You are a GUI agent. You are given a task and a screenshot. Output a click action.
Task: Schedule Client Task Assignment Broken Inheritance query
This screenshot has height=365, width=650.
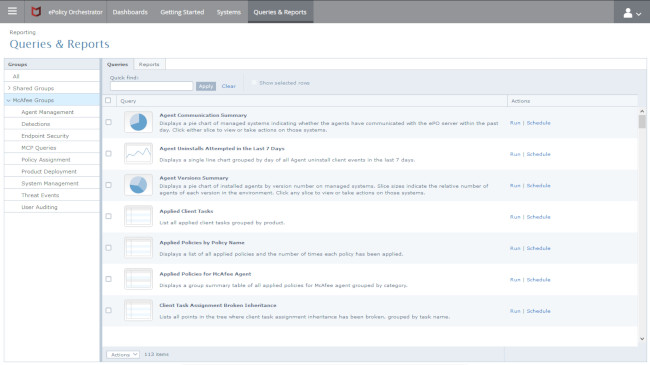point(538,311)
